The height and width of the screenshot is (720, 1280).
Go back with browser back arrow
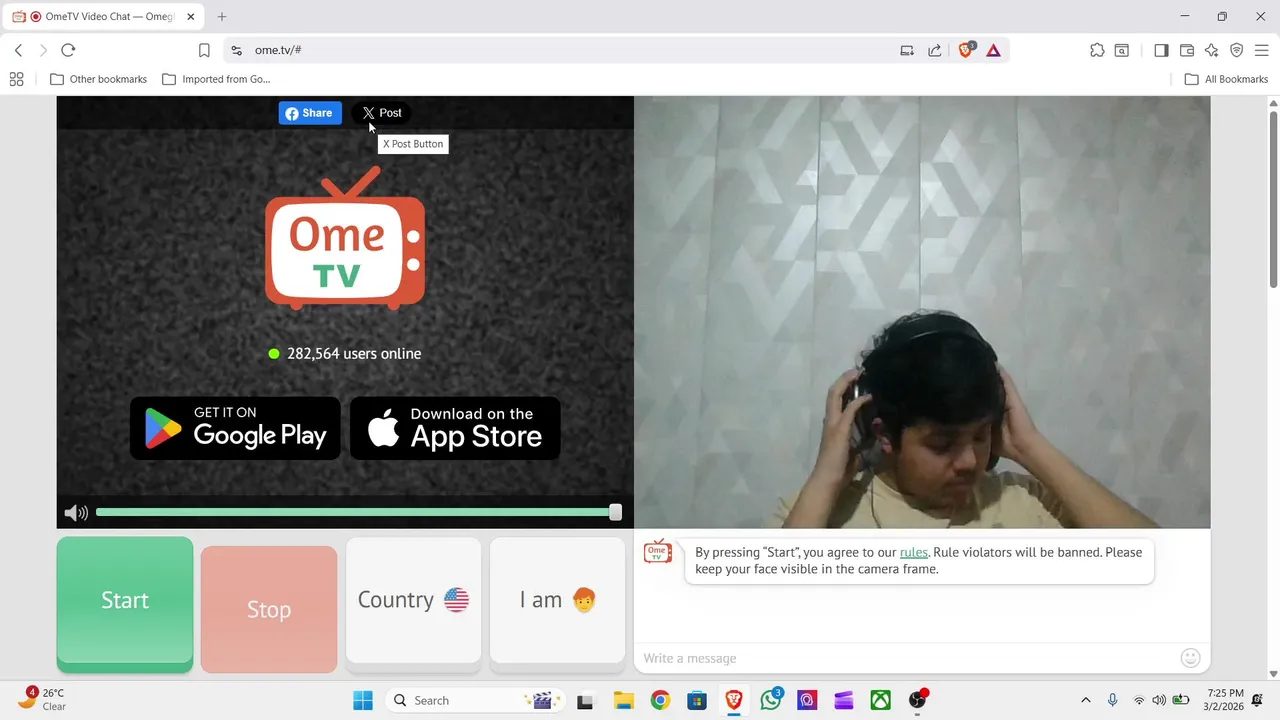[x=18, y=50]
